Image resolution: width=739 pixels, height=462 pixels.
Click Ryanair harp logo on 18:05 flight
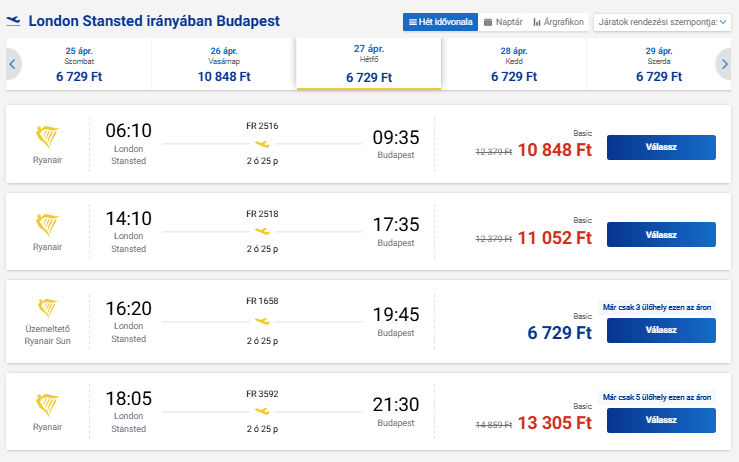coord(47,404)
